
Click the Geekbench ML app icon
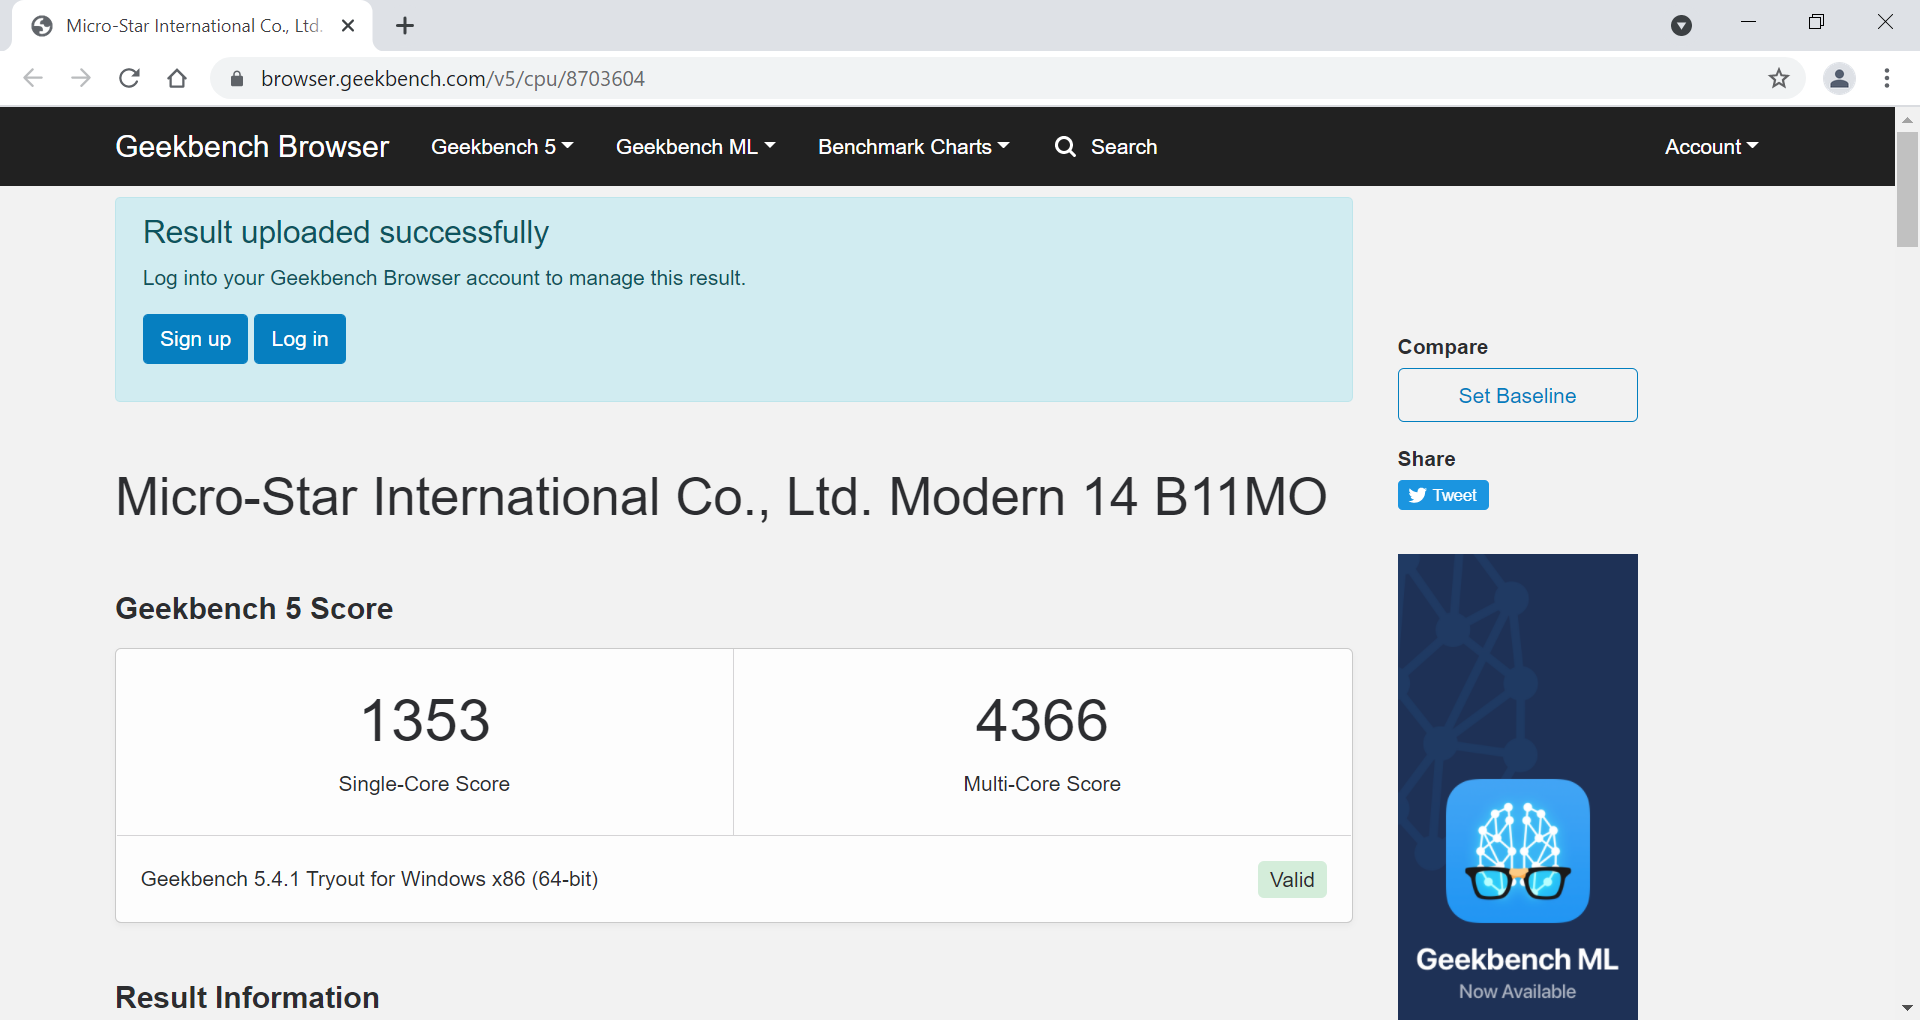coord(1517,851)
